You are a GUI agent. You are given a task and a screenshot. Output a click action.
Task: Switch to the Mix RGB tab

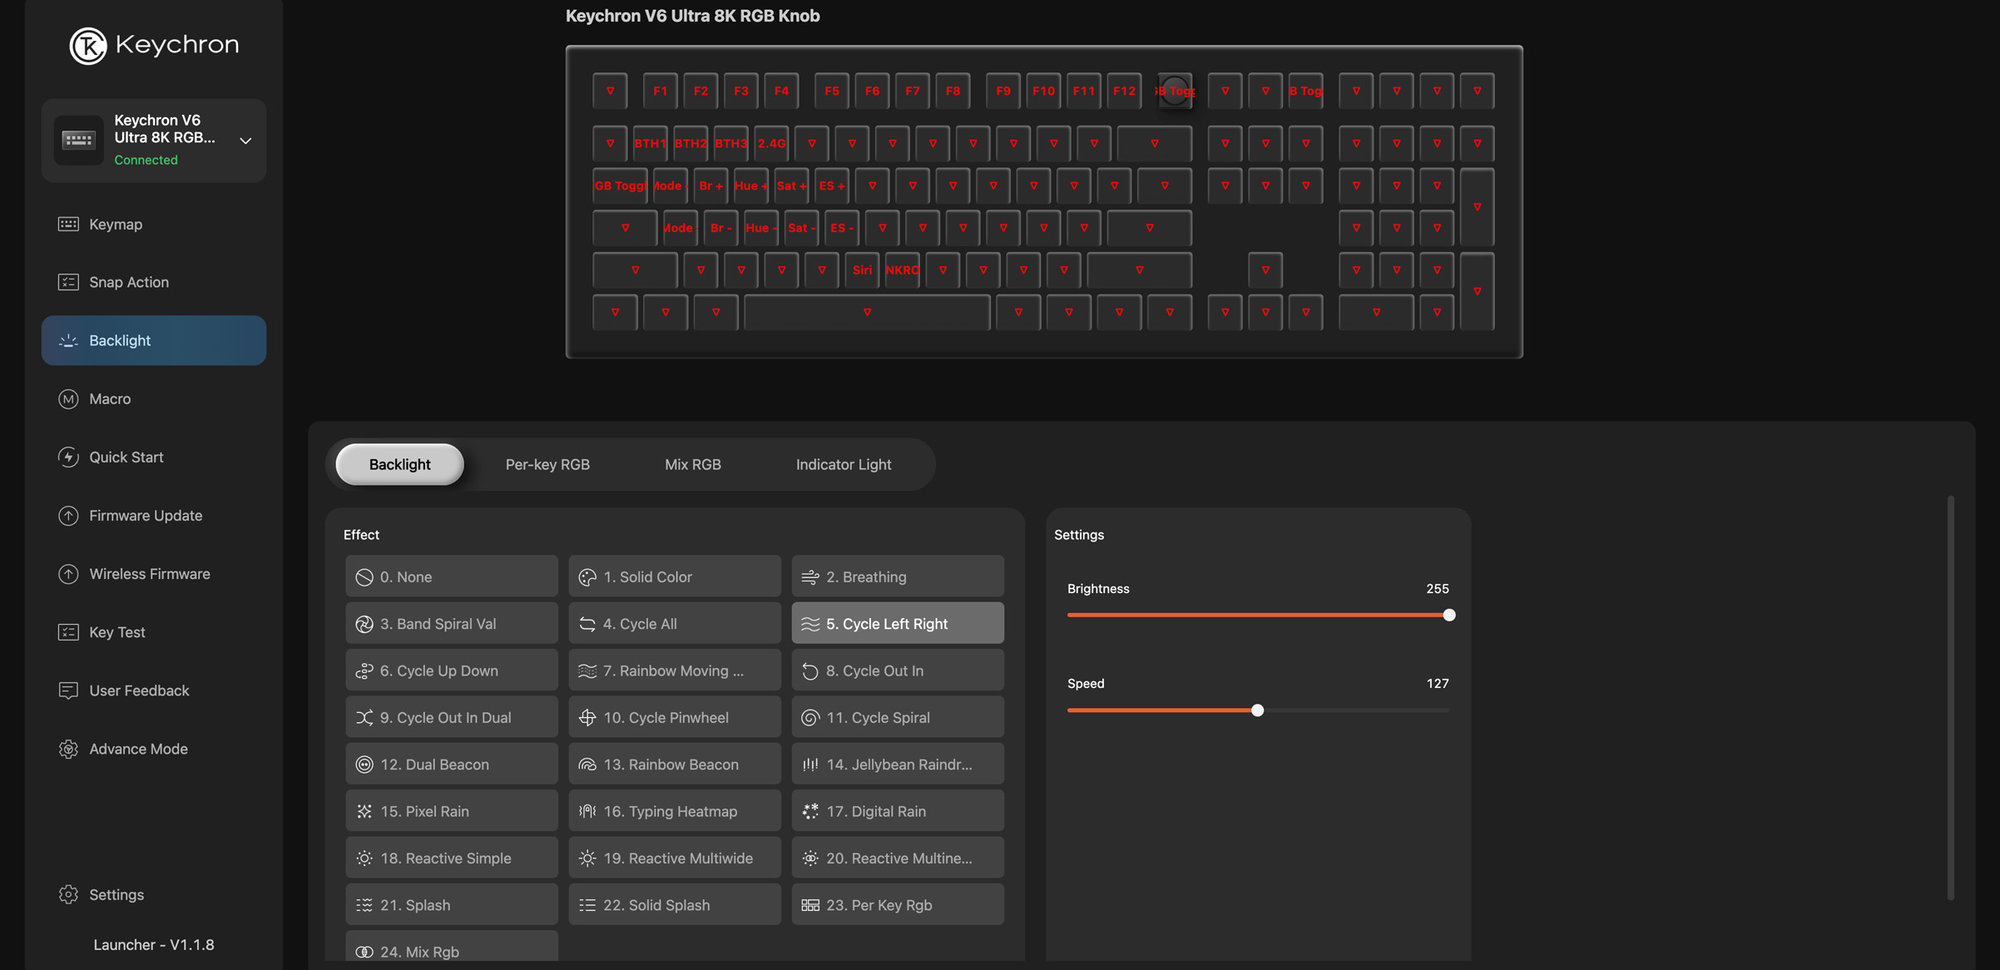[692, 465]
